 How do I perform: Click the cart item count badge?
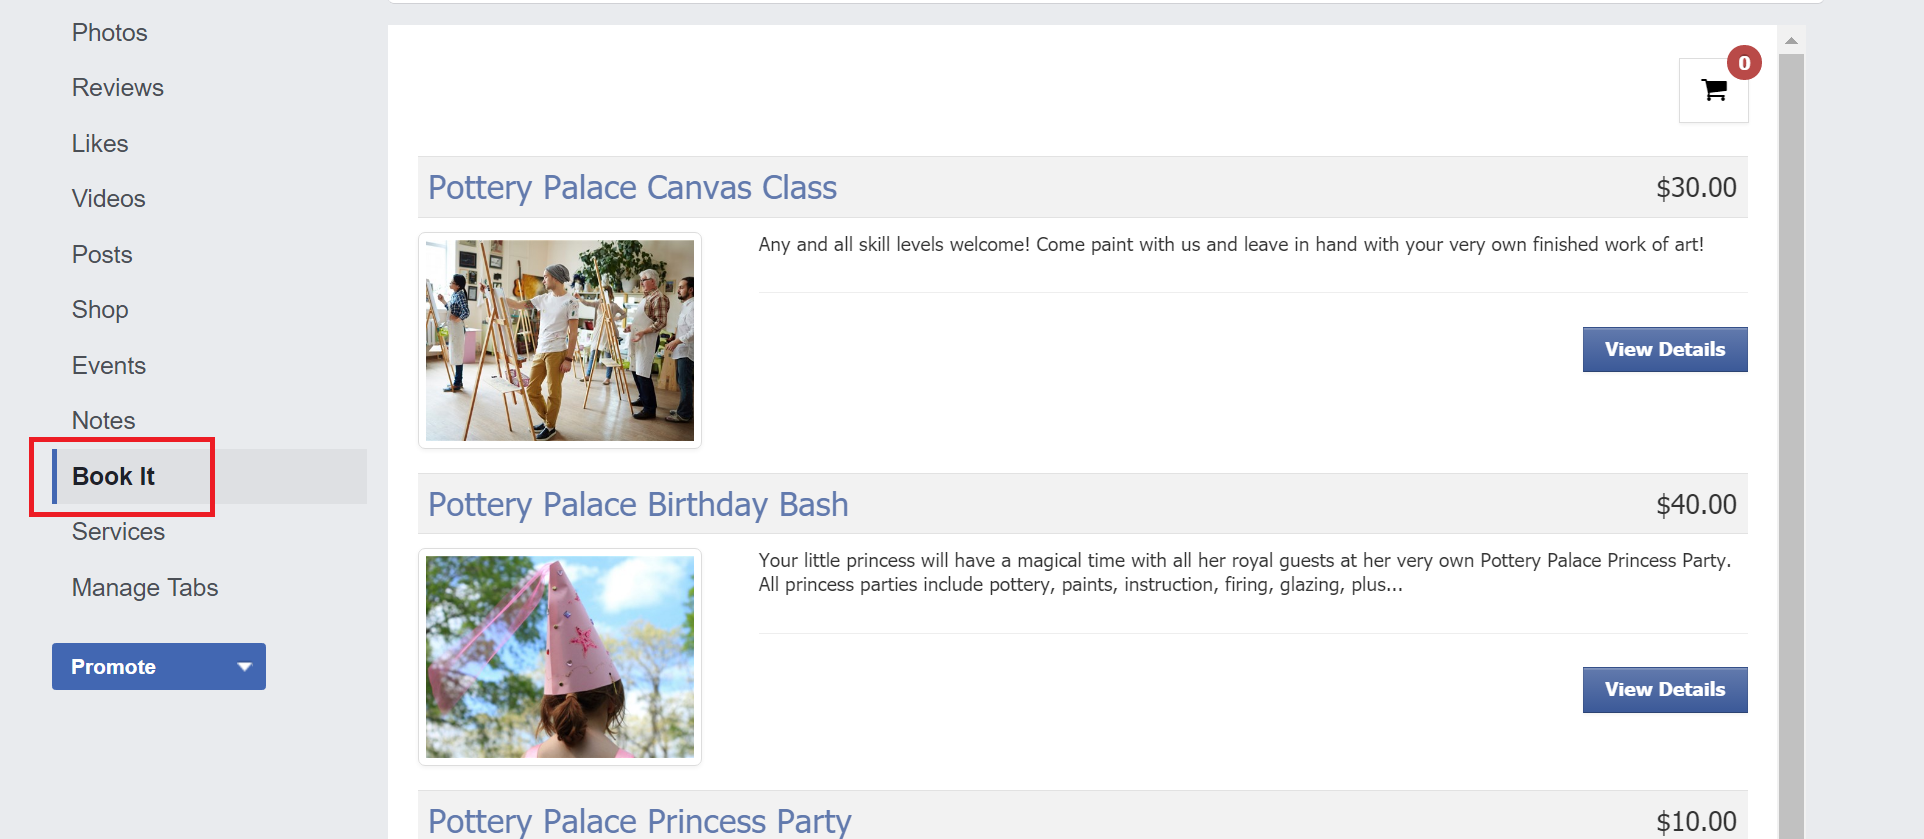tap(1744, 63)
